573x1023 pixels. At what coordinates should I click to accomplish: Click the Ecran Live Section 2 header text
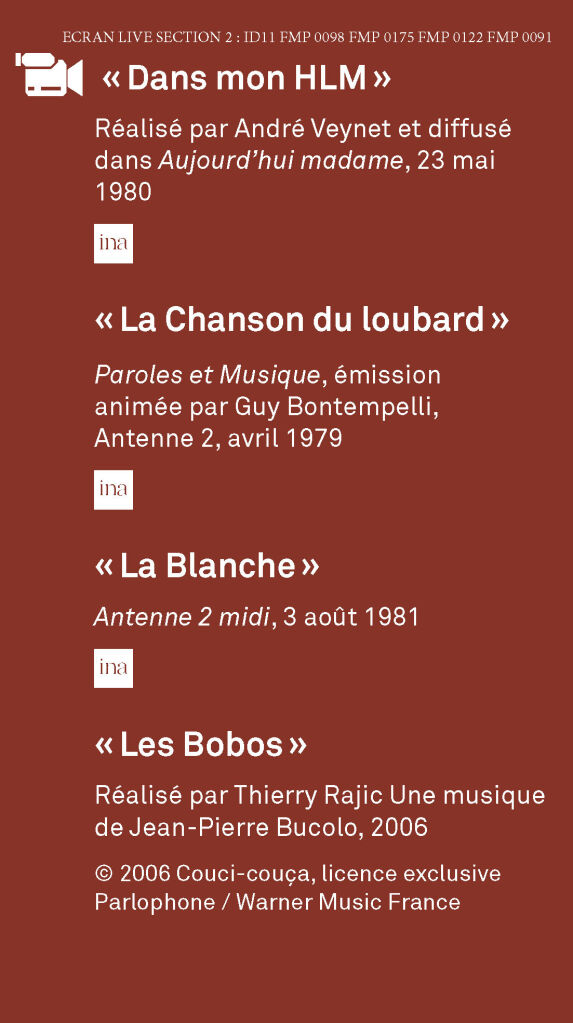pos(307,37)
